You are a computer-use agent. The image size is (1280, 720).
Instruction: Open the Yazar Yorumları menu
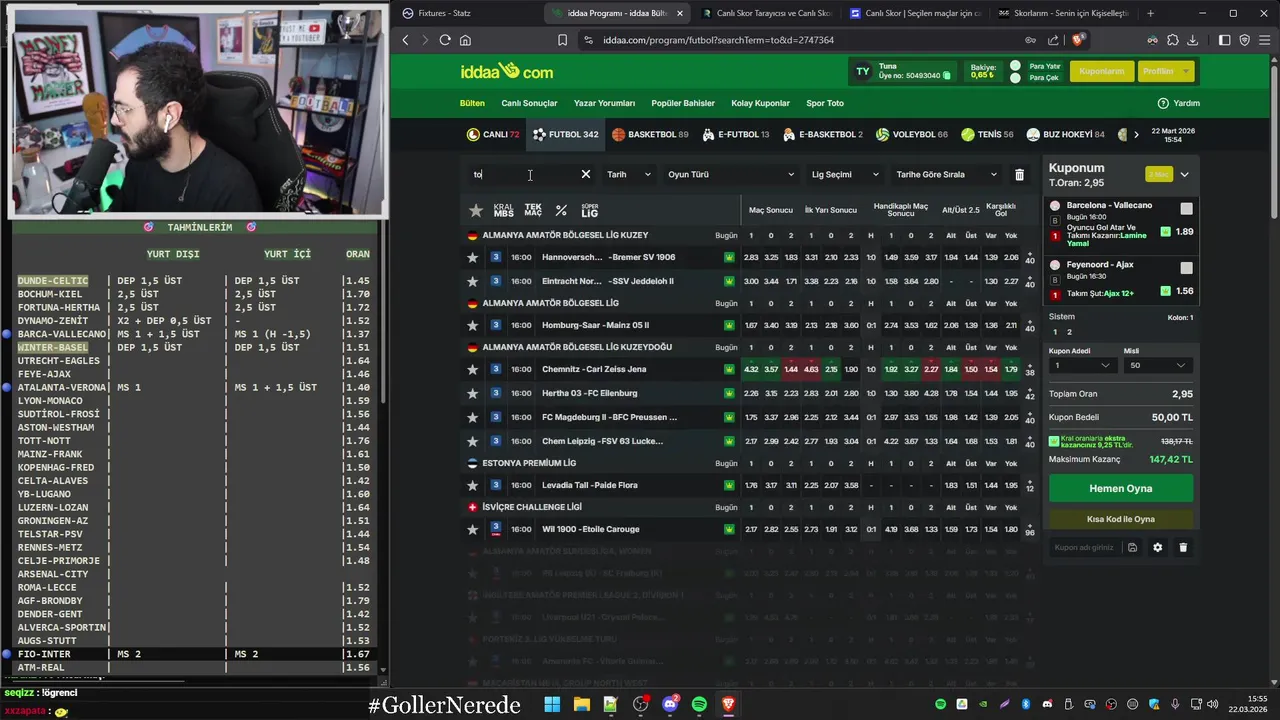[x=604, y=103]
